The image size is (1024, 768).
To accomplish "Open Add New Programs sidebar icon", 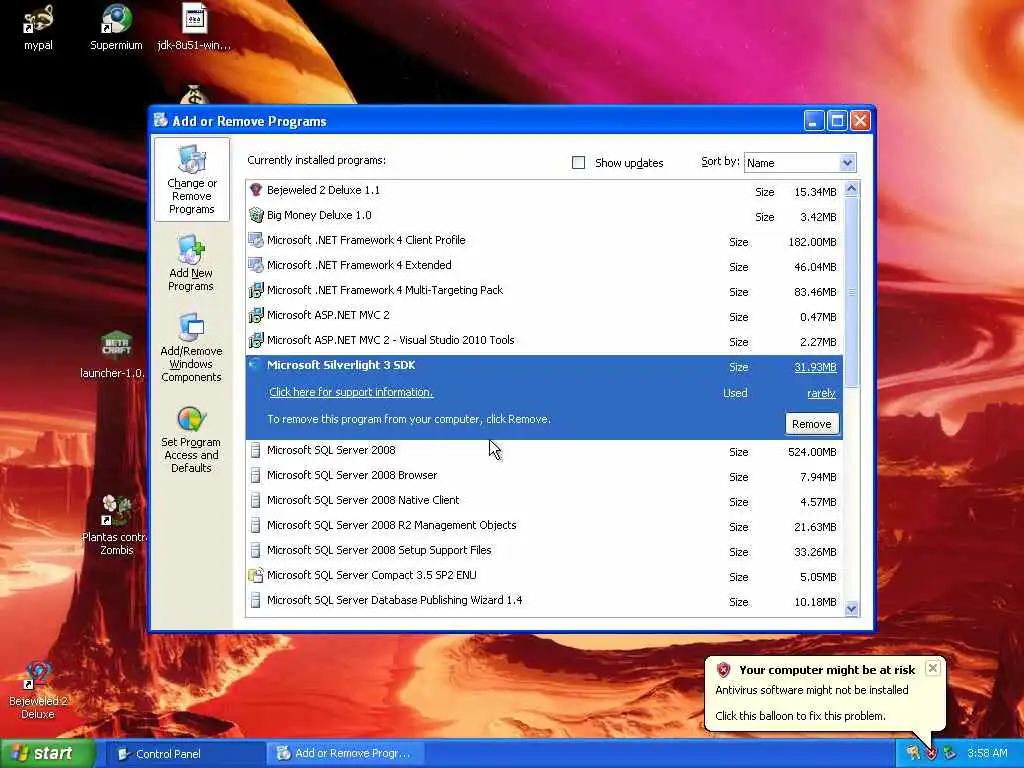I will (x=191, y=249).
